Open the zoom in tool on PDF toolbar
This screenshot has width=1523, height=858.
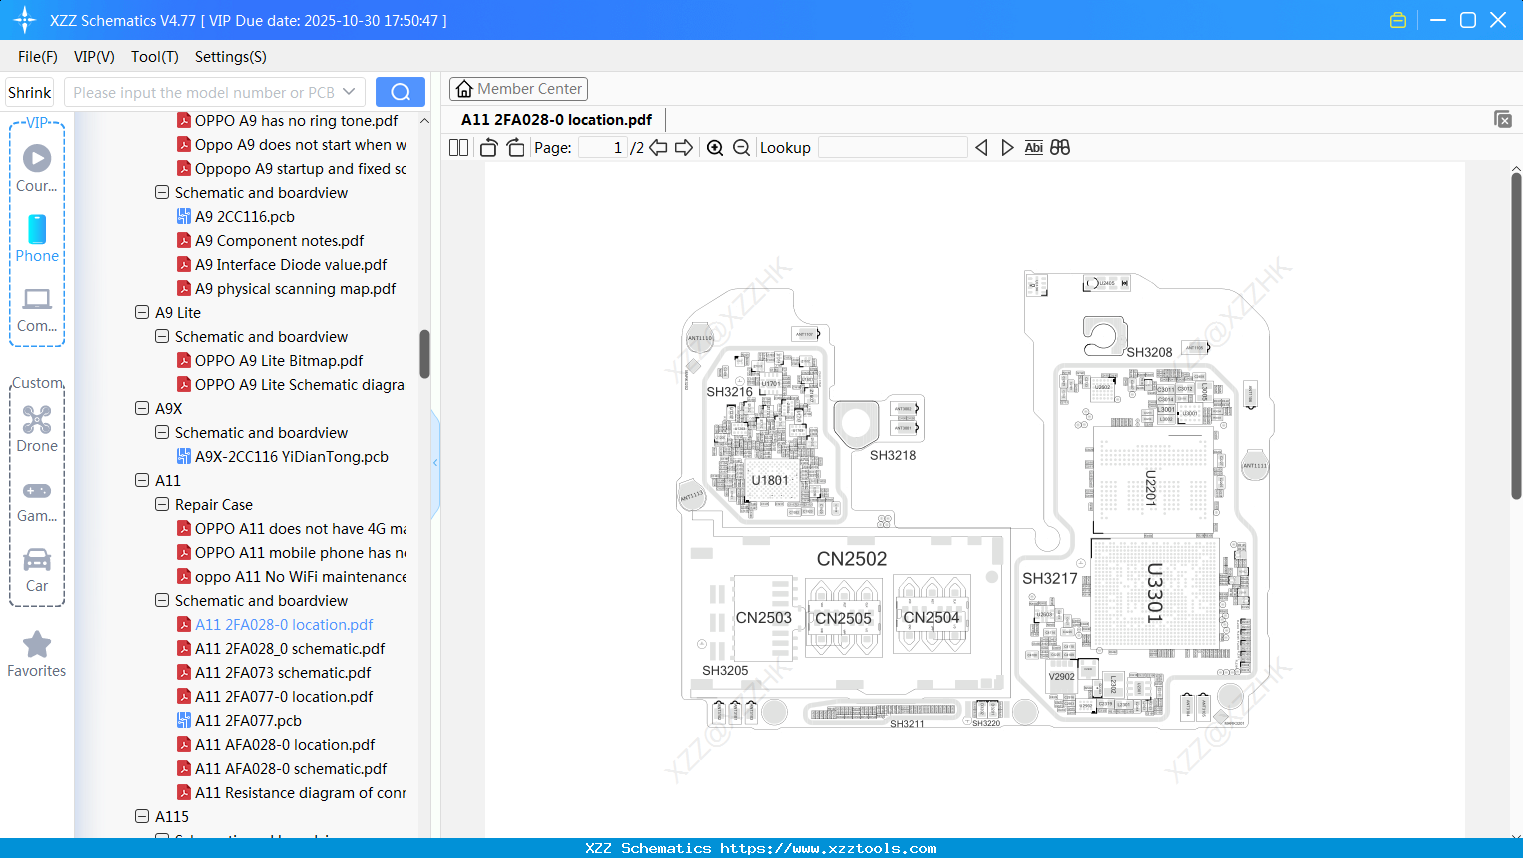tap(715, 147)
